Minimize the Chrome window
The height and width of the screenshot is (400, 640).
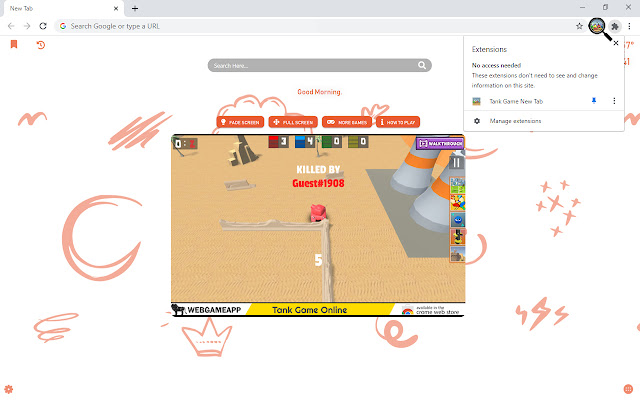582,7
